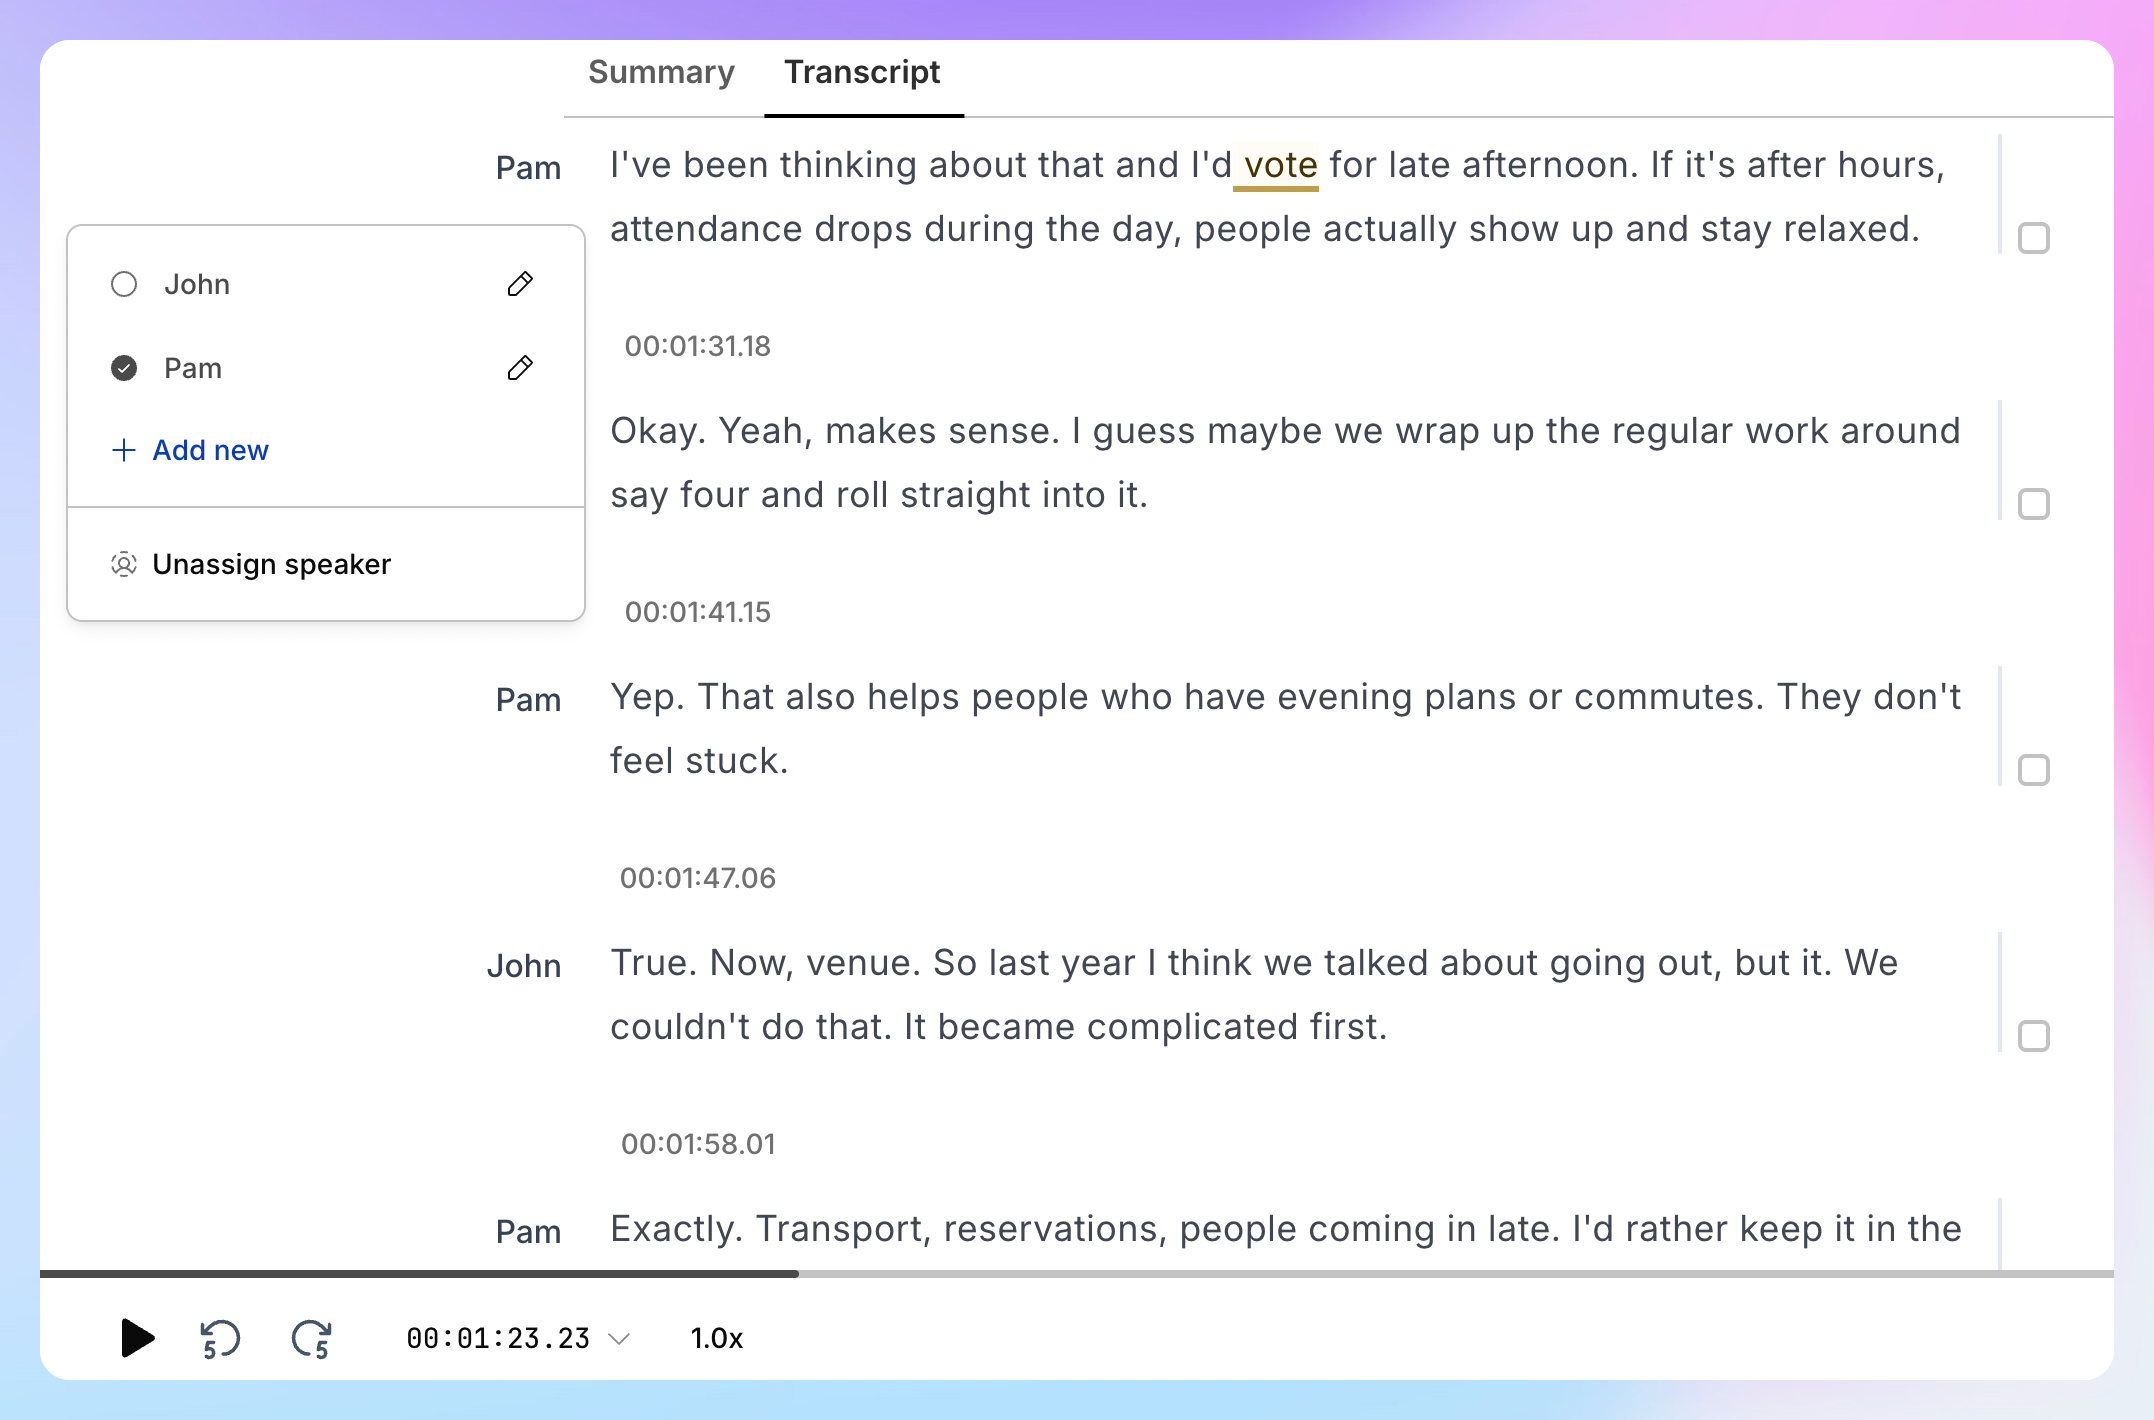Click the Pam label on 'I've been thinking' paragraph
This screenshot has height=1420, width=2154.
528,167
